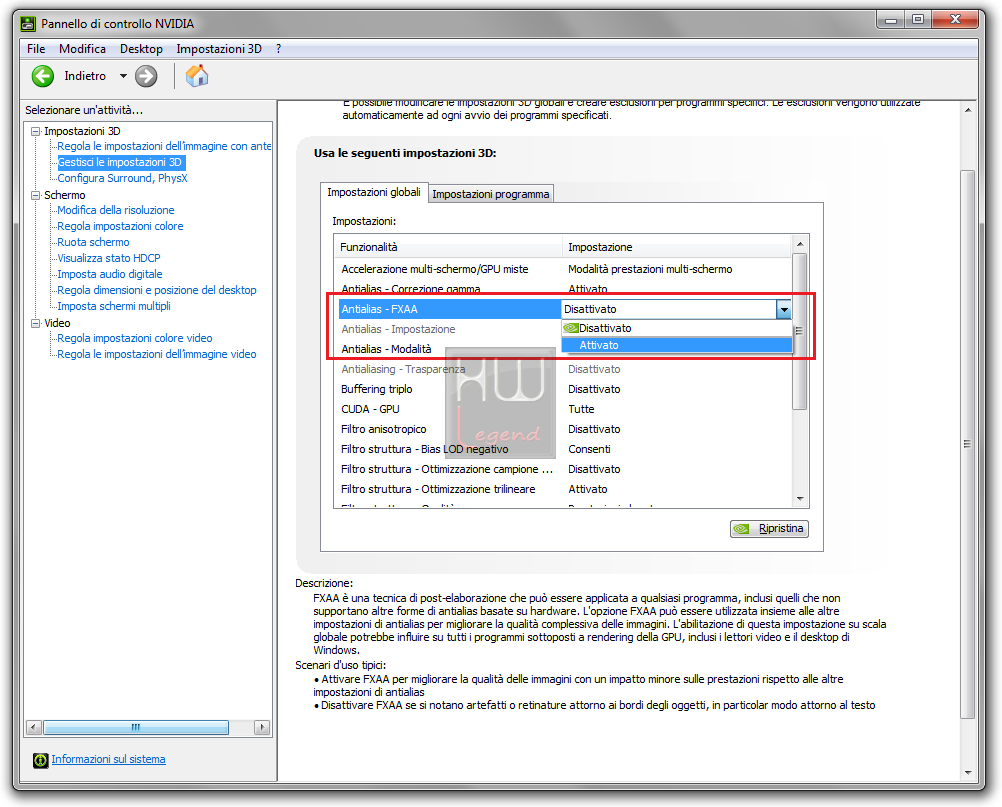Viewport: 1002px width, 807px height.
Task: Click the green Indietro back arrow icon
Action: 43,76
